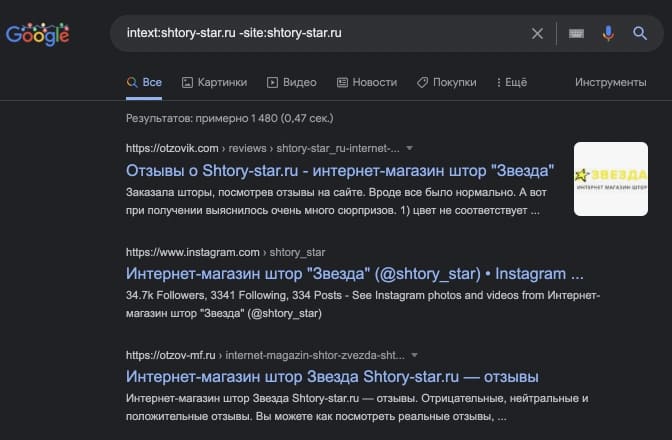The height and width of the screenshot is (440, 672).
Task: Click the Видео tab play icon
Action: [272, 82]
